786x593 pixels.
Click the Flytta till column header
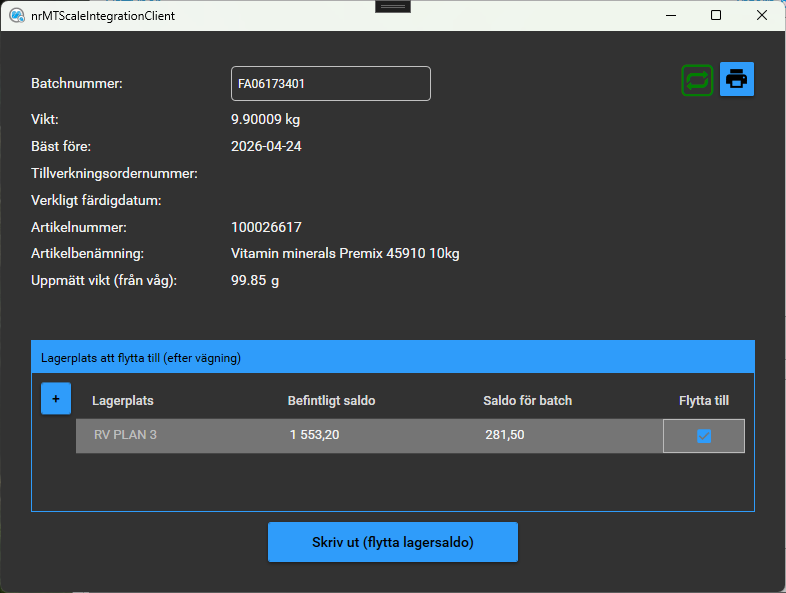(x=703, y=401)
